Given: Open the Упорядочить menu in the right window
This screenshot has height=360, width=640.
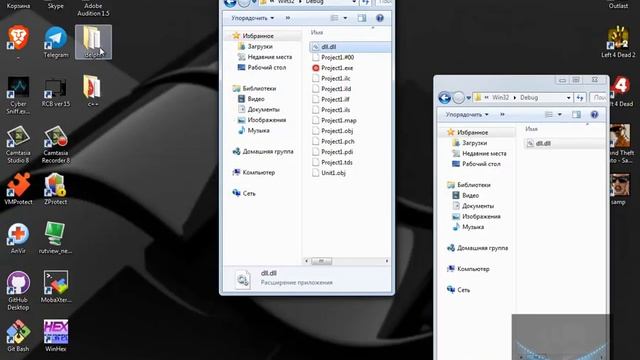Looking at the screenshot, I should point(467,115).
